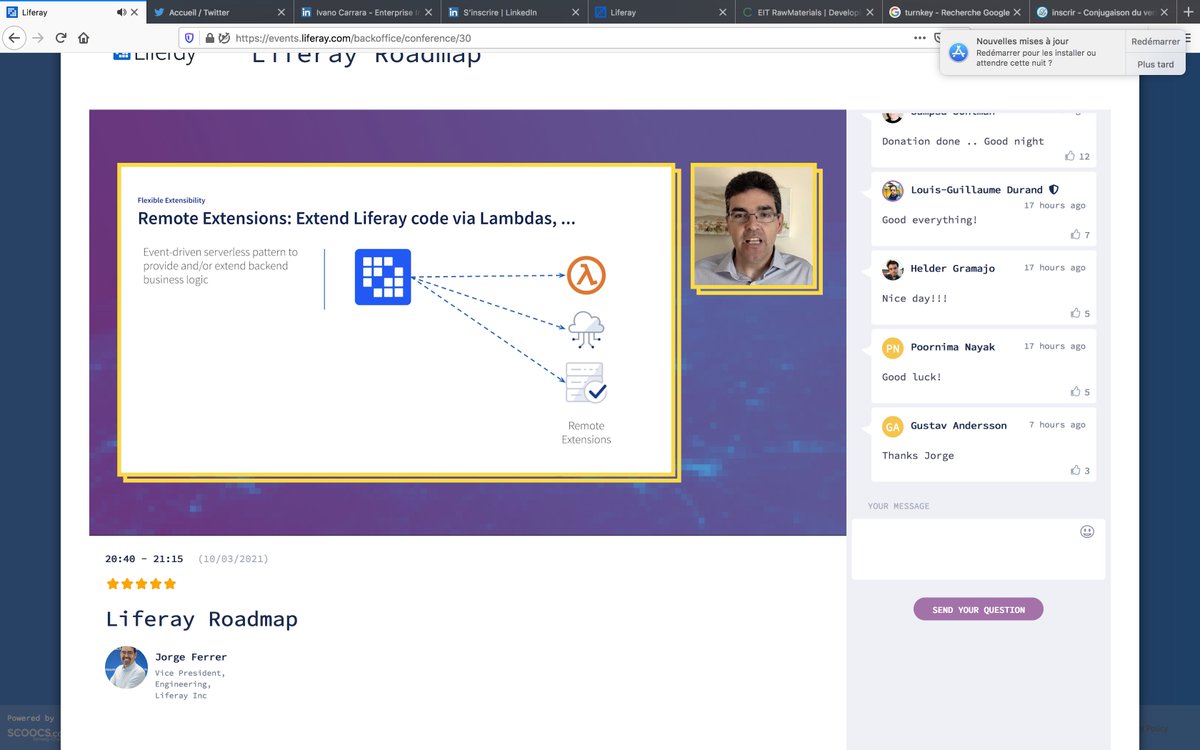Image resolution: width=1200 pixels, height=750 pixels.
Task: Close the Ivano Carrara LinkedIn tab
Action: click(x=426, y=12)
